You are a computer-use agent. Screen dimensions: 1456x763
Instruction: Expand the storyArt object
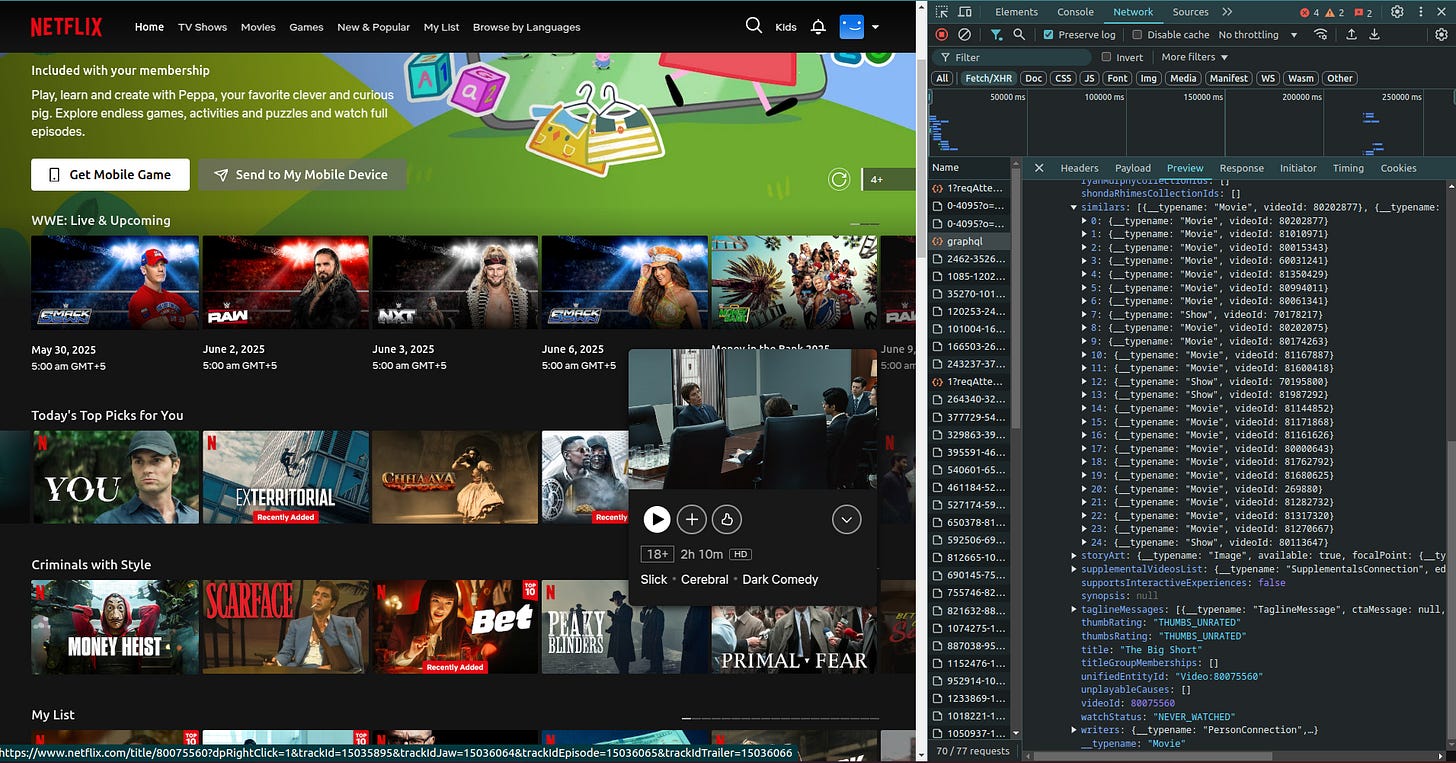point(1075,555)
